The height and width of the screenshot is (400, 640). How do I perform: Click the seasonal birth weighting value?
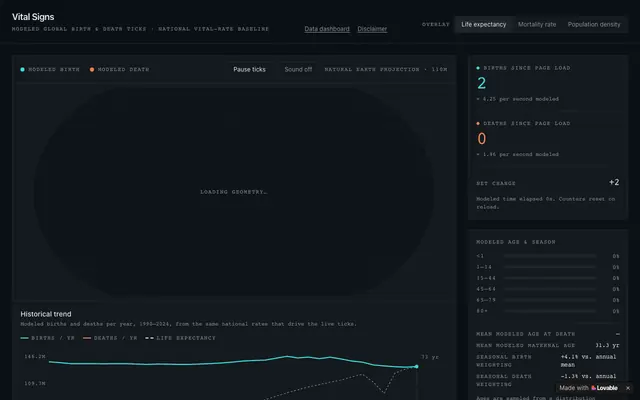click(589, 361)
